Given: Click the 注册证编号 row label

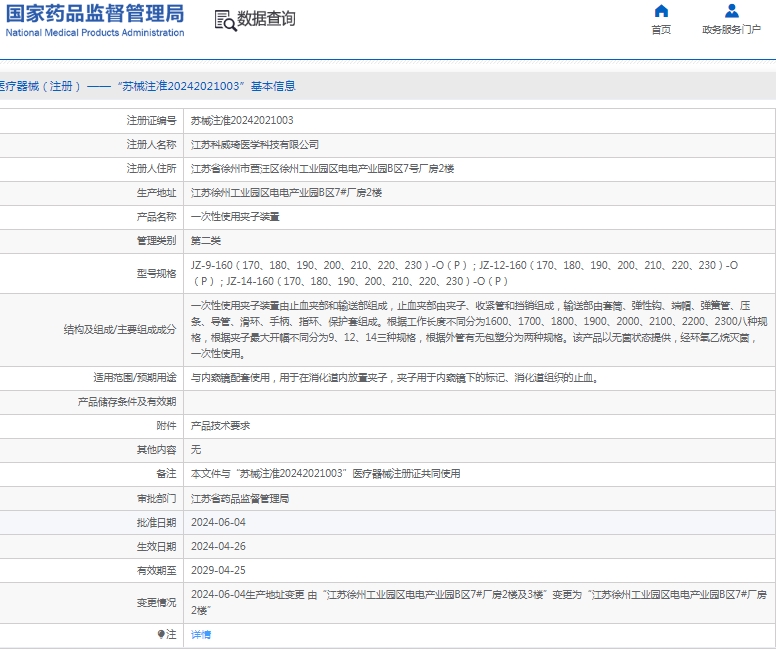Looking at the screenshot, I should click(x=151, y=120).
